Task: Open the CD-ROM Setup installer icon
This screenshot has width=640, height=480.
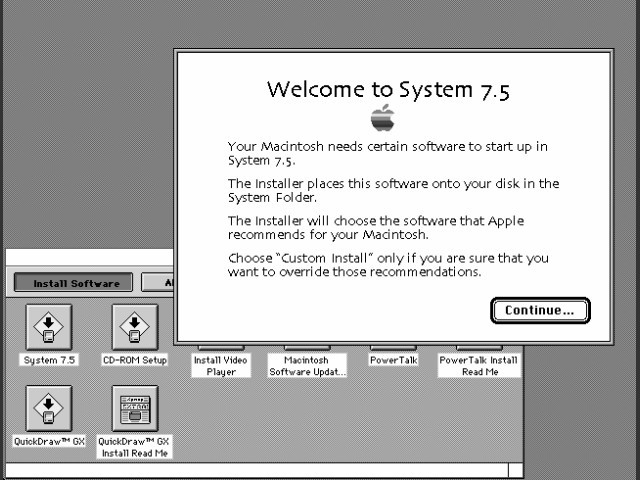Action: tap(135, 327)
